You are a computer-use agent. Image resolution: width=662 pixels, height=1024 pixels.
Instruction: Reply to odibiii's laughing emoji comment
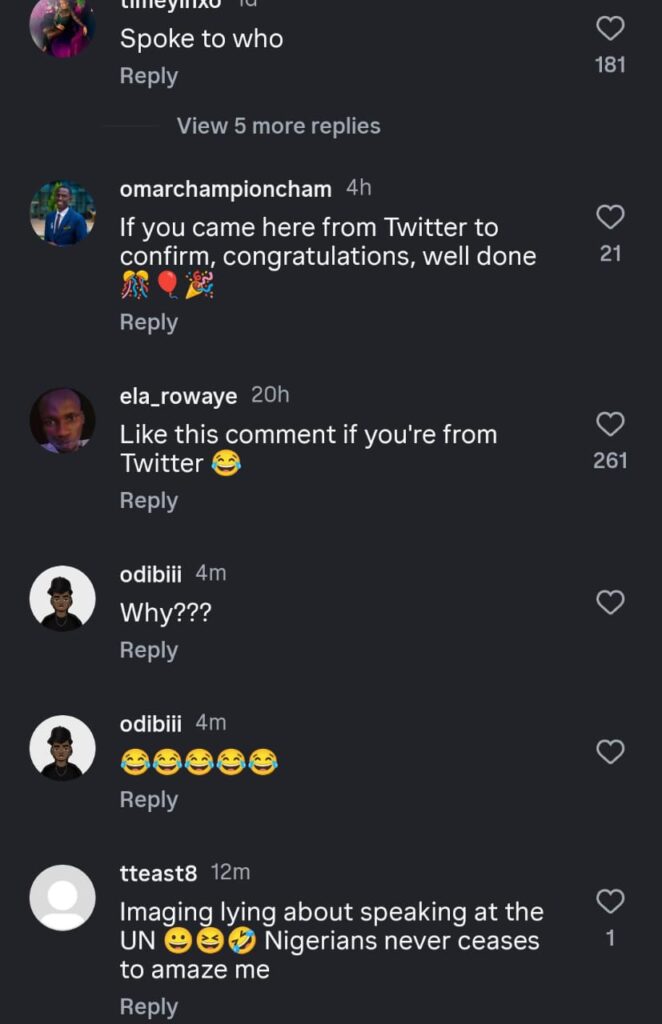(x=149, y=800)
